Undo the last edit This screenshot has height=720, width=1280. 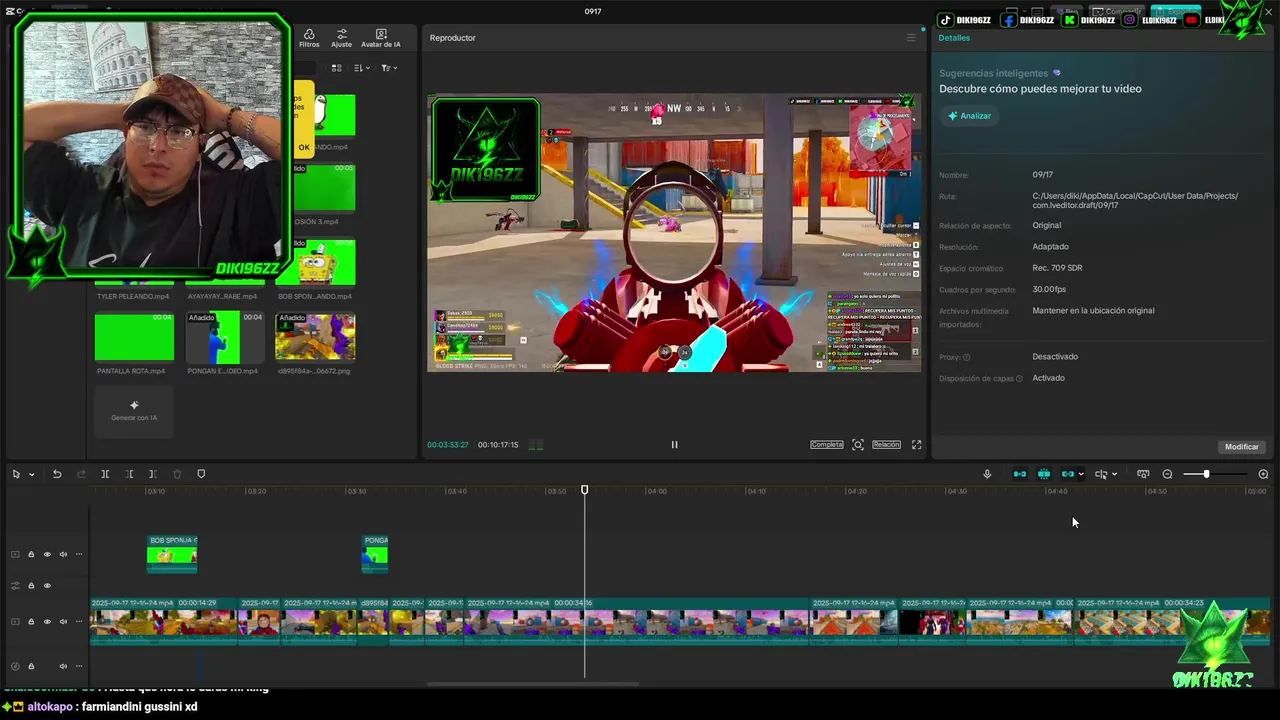pyautogui.click(x=57, y=474)
